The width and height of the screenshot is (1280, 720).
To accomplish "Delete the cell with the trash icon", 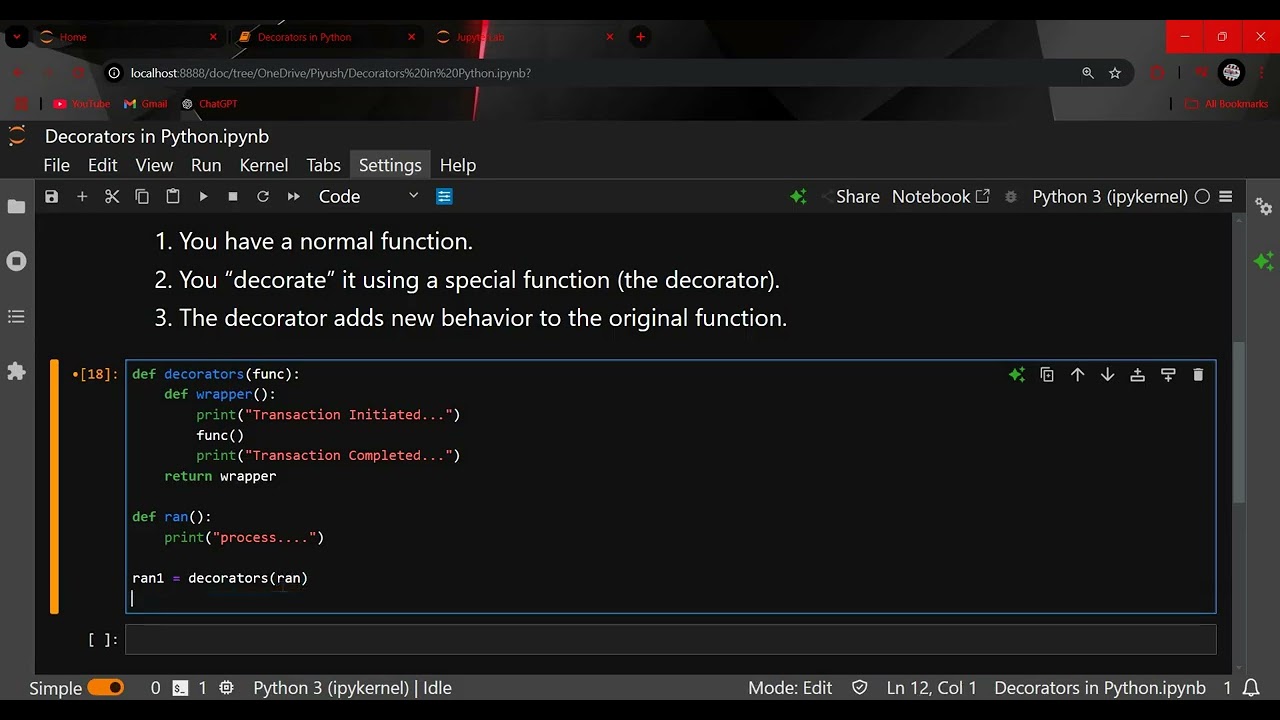I will click(x=1198, y=375).
